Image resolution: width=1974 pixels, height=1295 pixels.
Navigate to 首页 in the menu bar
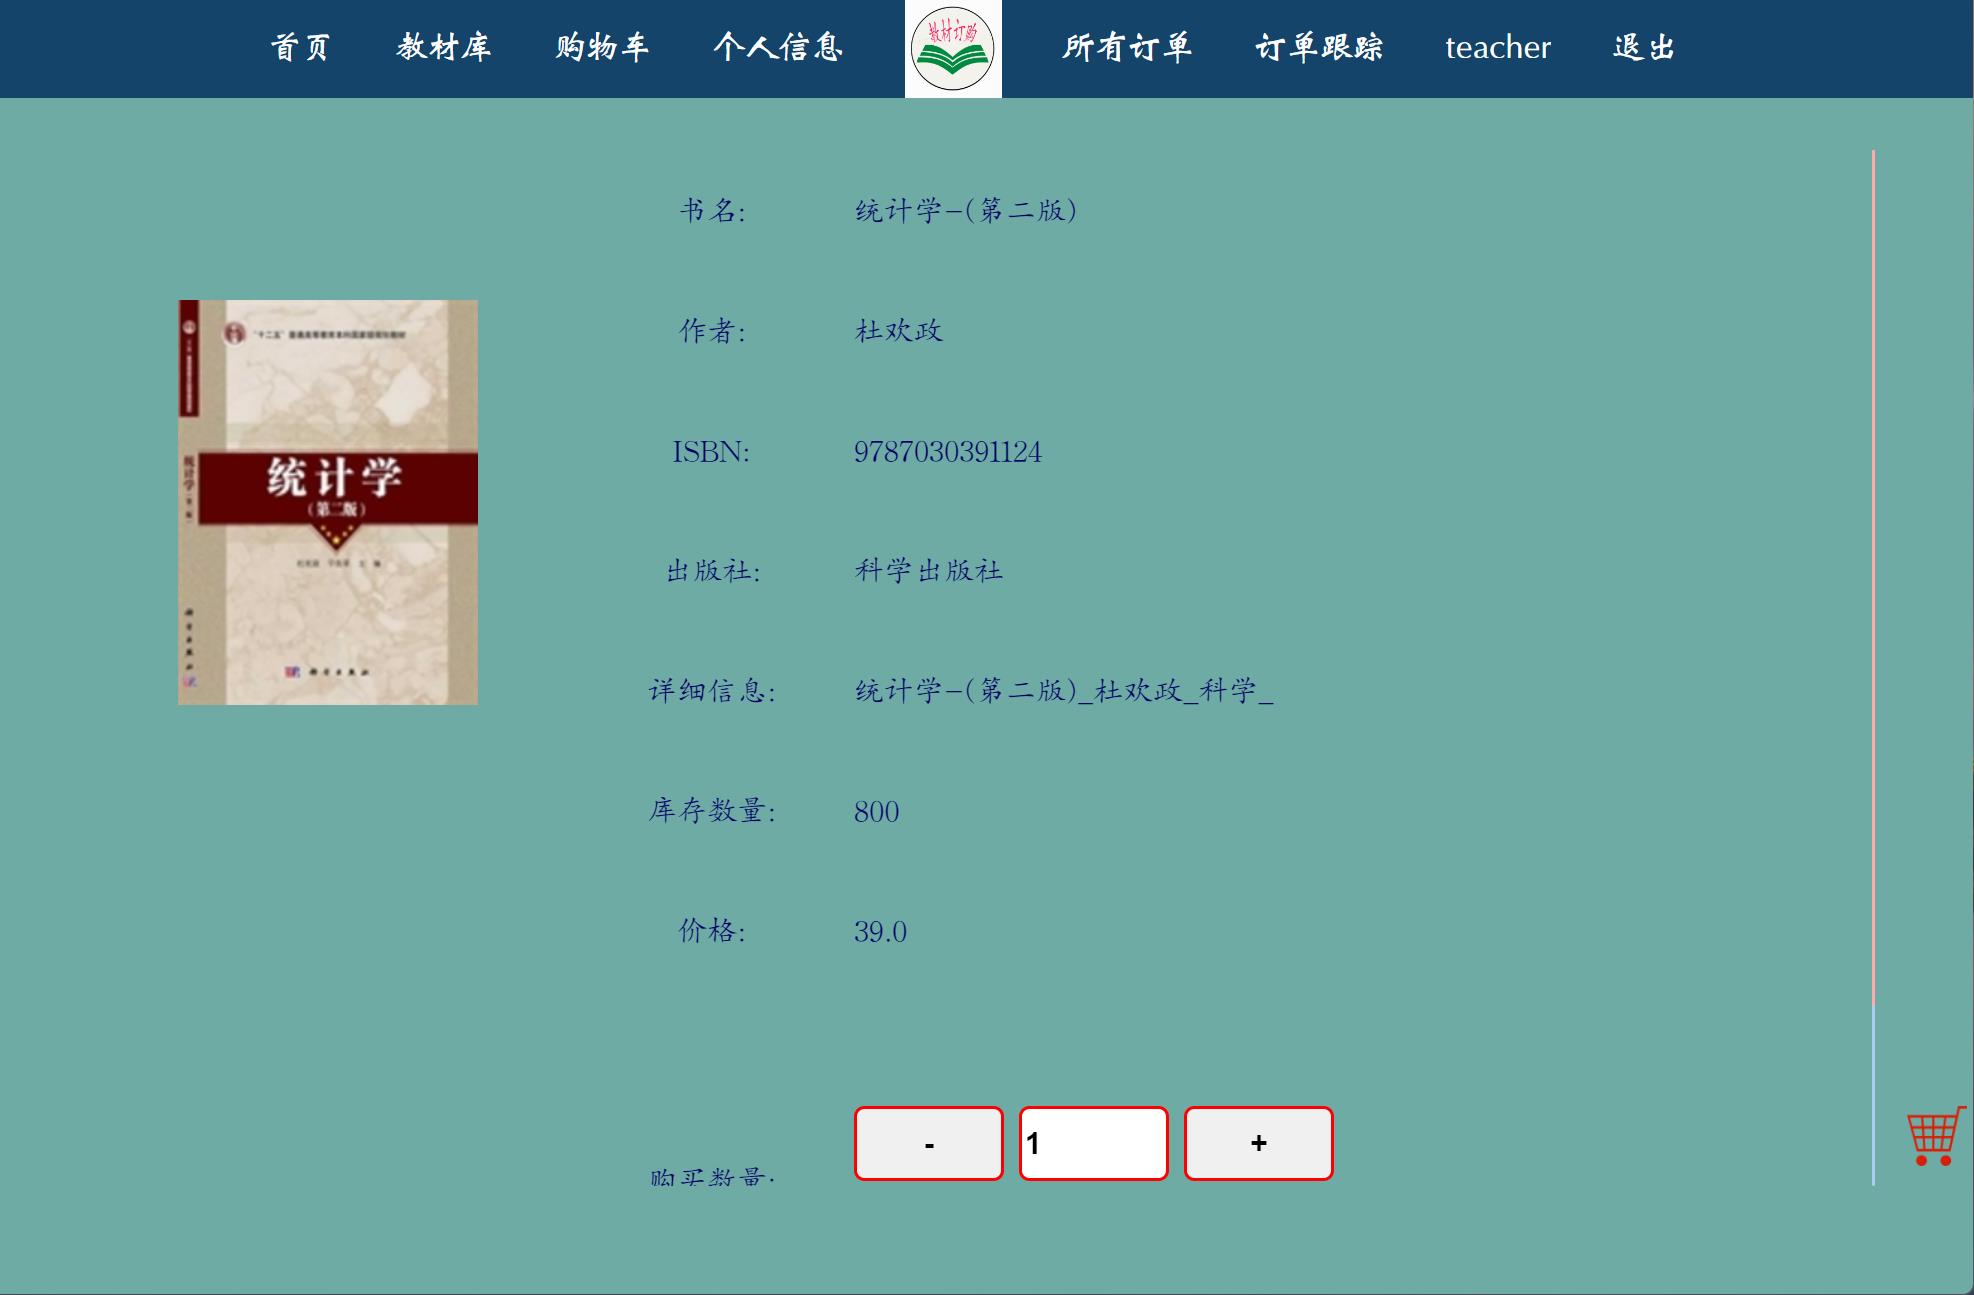301,48
